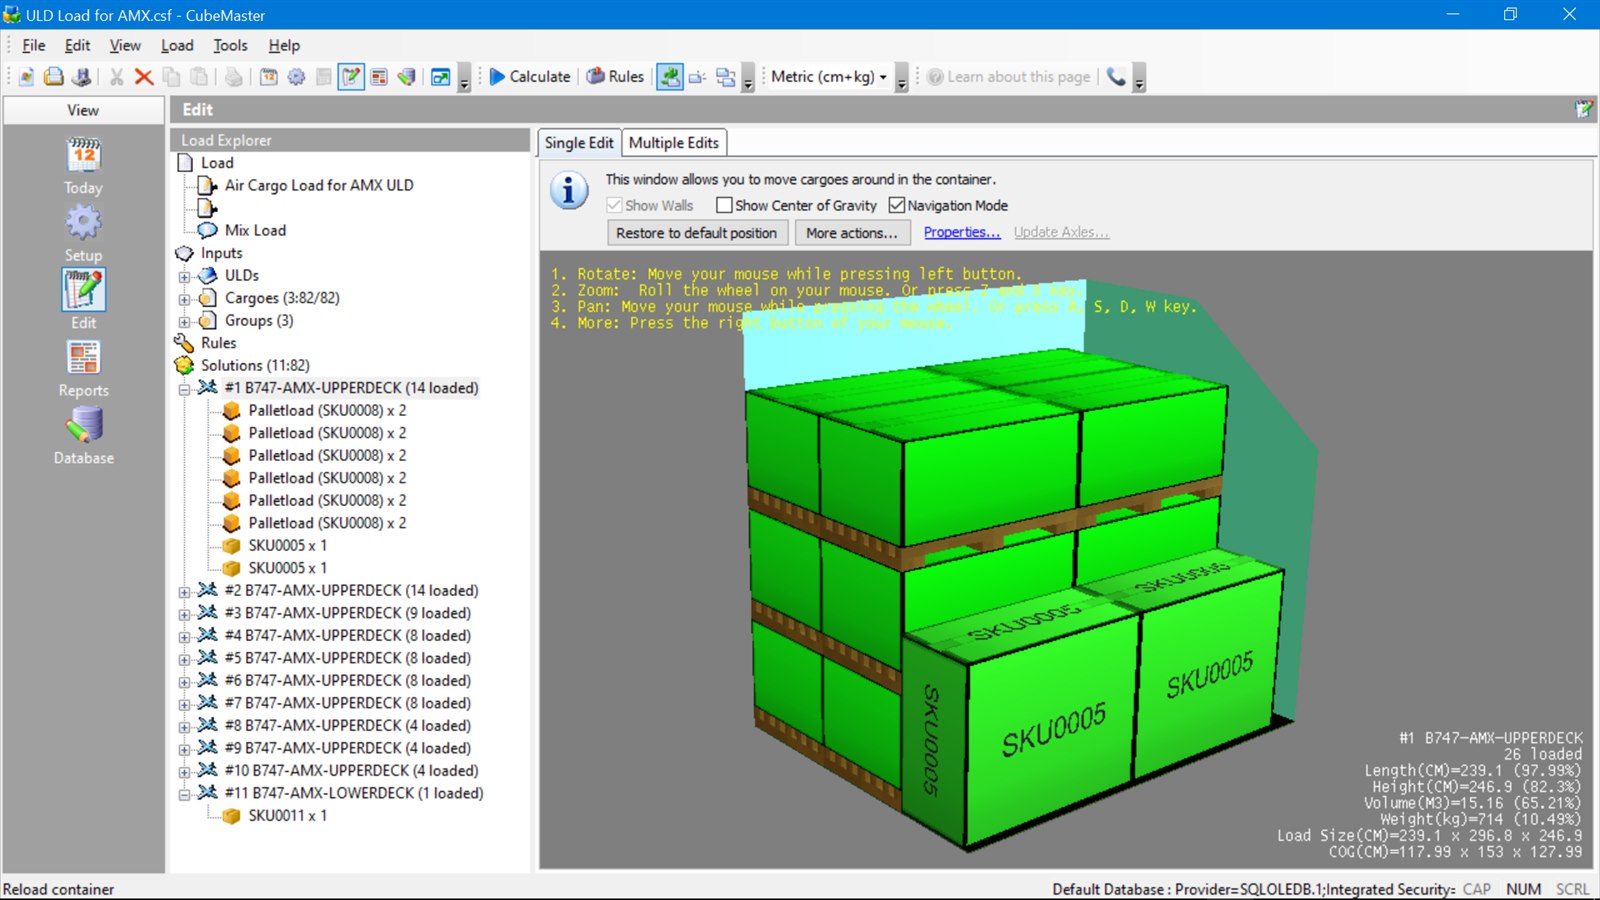Open Today in the View sidebar
The width and height of the screenshot is (1600, 900).
tap(83, 166)
